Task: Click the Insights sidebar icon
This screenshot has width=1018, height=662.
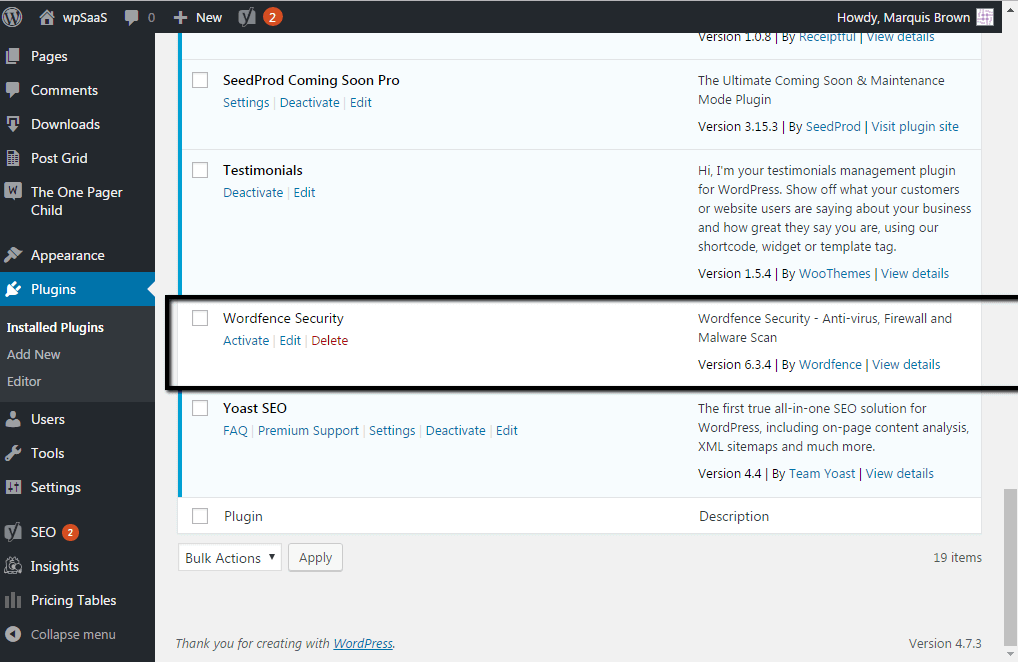Action: point(13,566)
